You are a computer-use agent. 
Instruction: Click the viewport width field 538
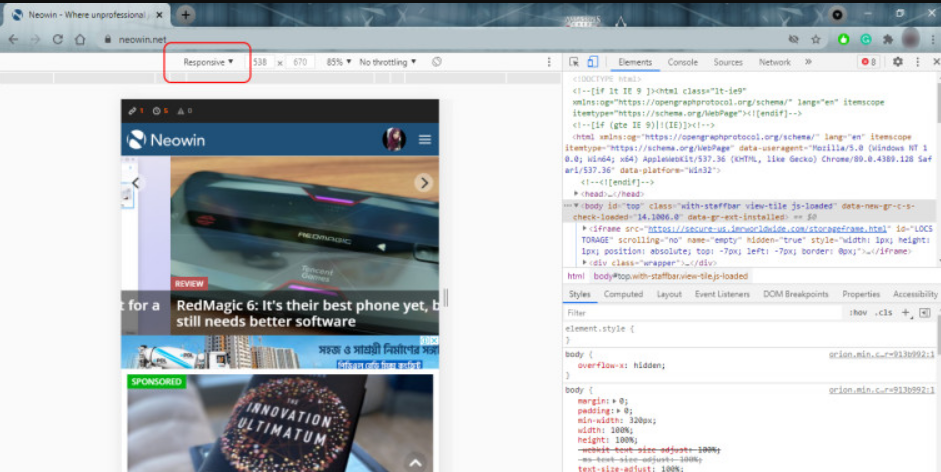pos(262,62)
